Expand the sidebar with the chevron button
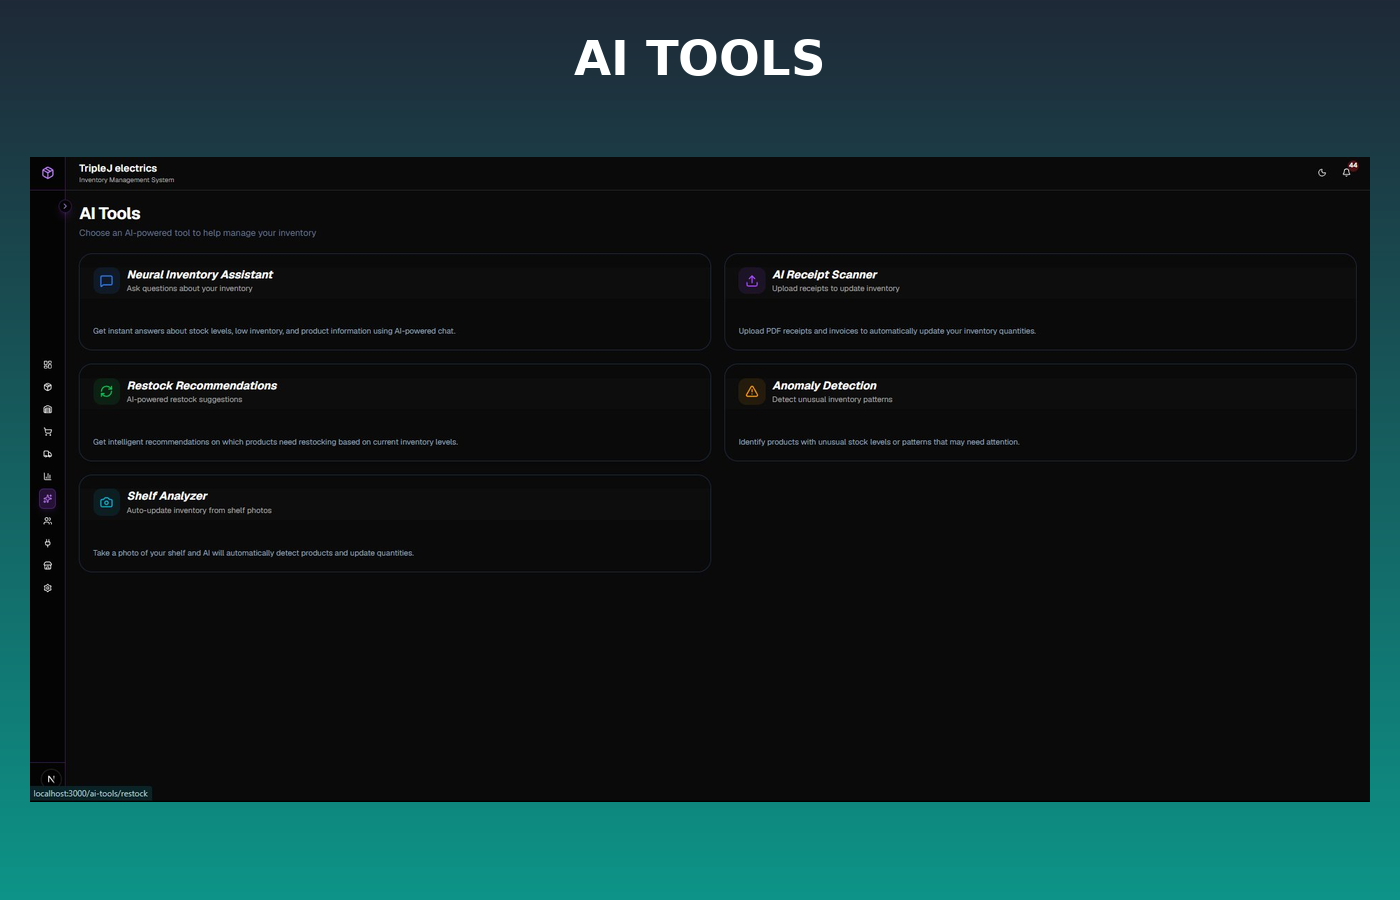 click(x=65, y=206)
